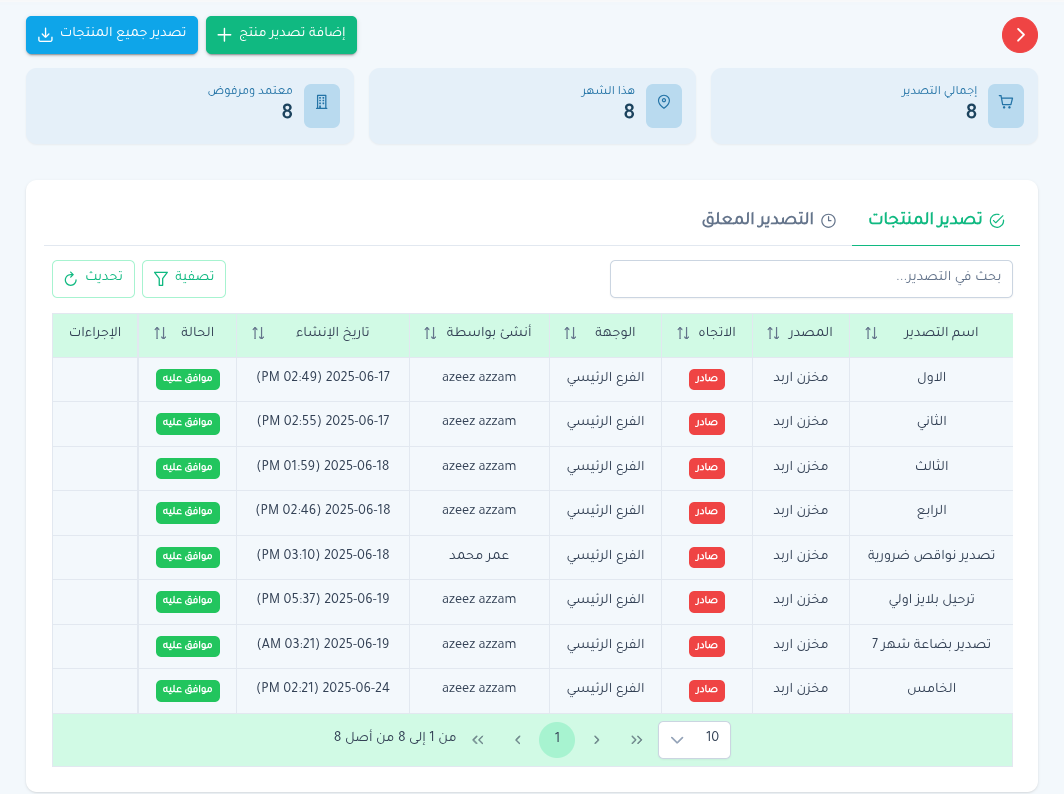Sort by تاريخ الإنشاء sort icon
Image resolution: width=1064 pixels, height=794 pixels.
point(258,333)
